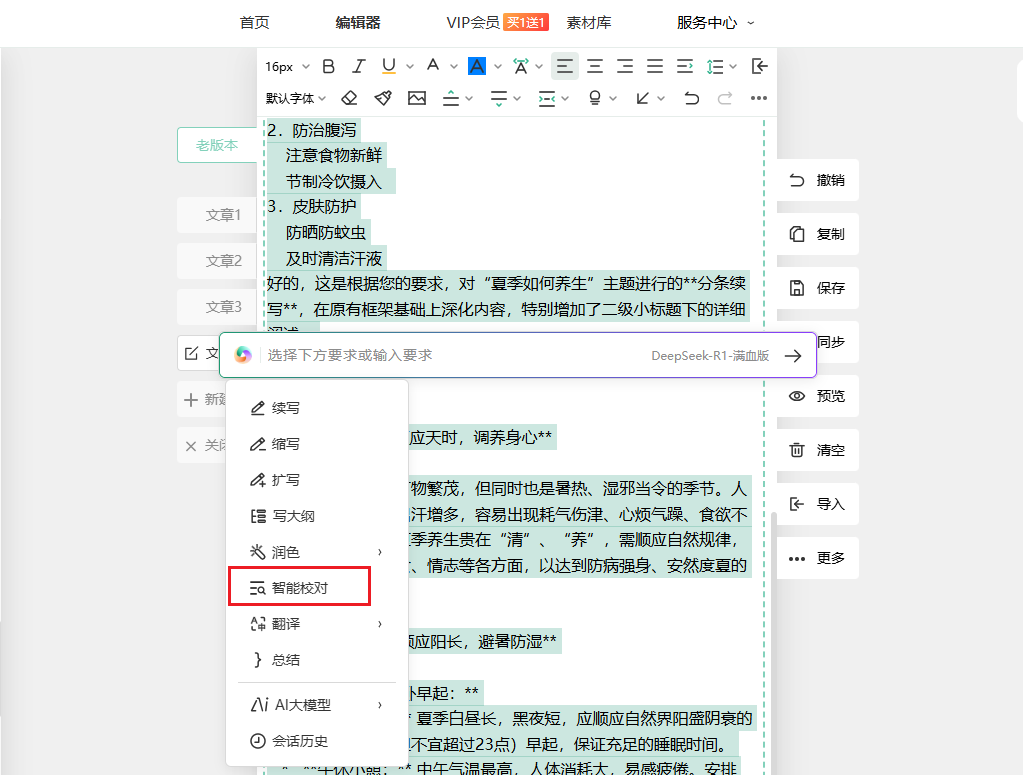Click the lightbulb icon in toolbar
Viewport: 1023px width, 775px height.
[x=594, y=99]
